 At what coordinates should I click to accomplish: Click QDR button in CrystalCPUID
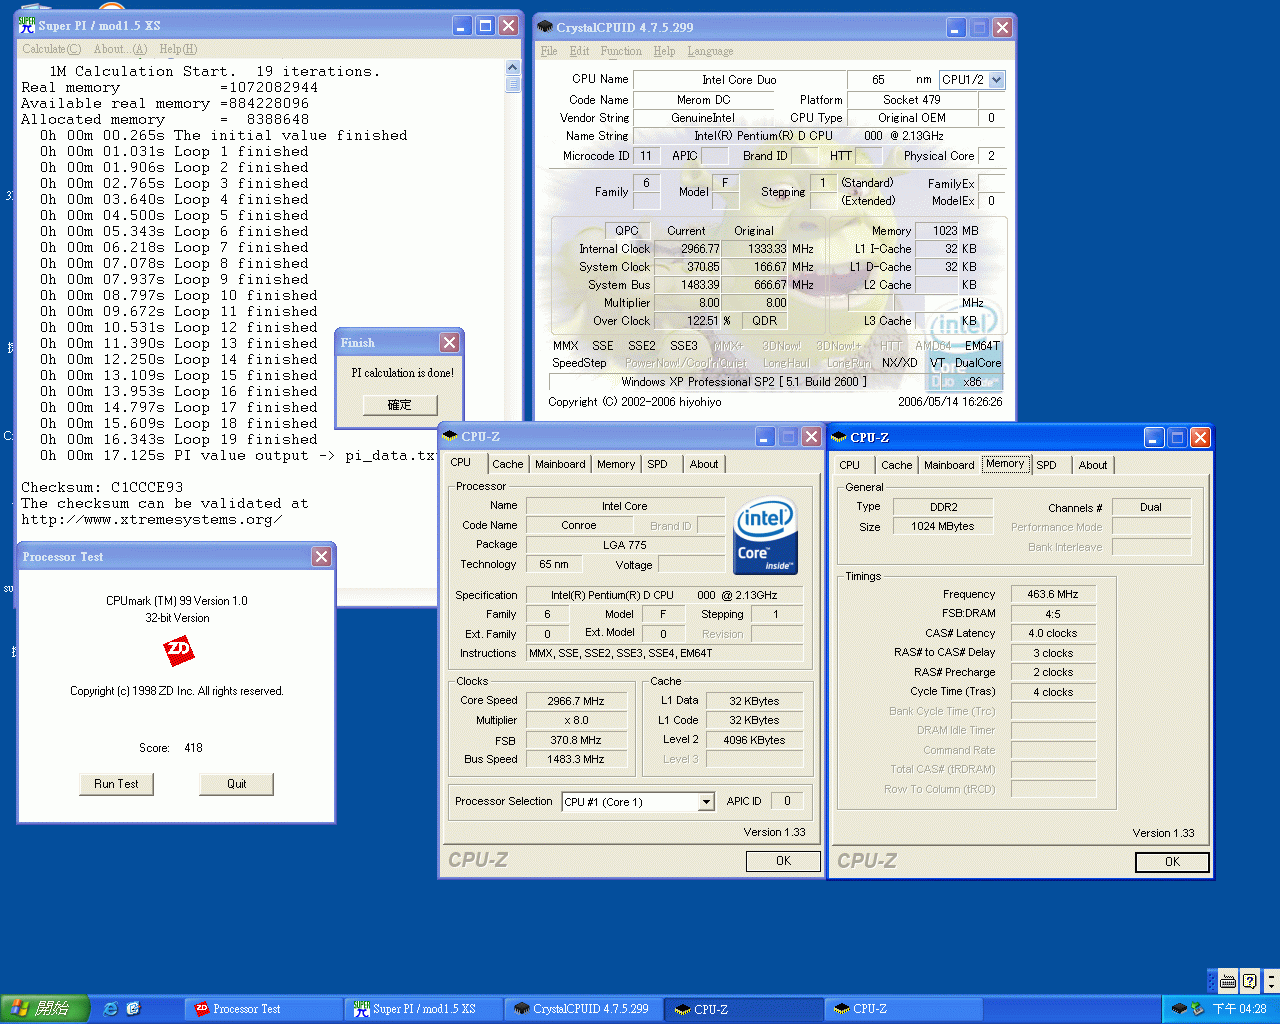pyautogui.click(x=765, y=321)
